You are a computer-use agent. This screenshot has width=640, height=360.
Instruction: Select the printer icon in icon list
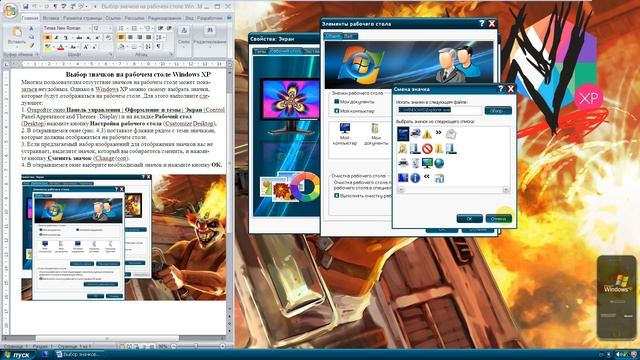403,163
